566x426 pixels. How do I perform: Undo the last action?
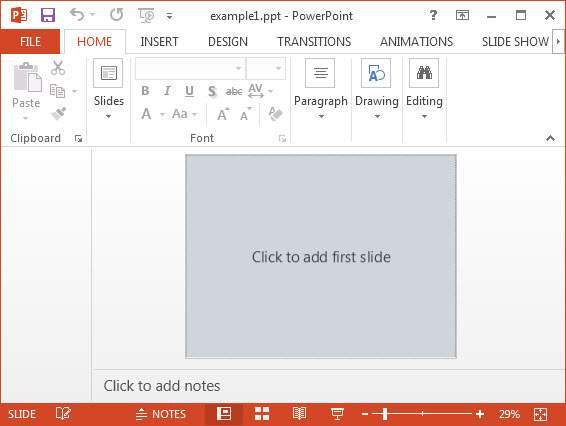point(77,14)
